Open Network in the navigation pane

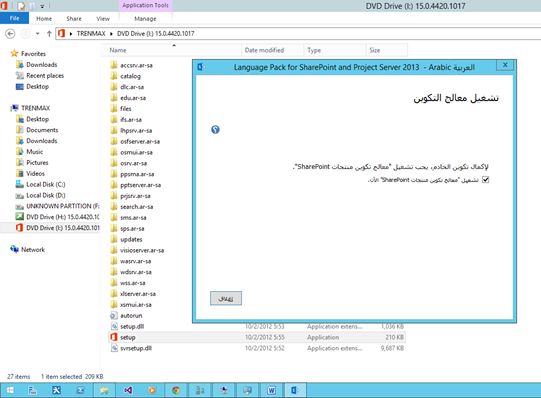(x=33, y=249)
